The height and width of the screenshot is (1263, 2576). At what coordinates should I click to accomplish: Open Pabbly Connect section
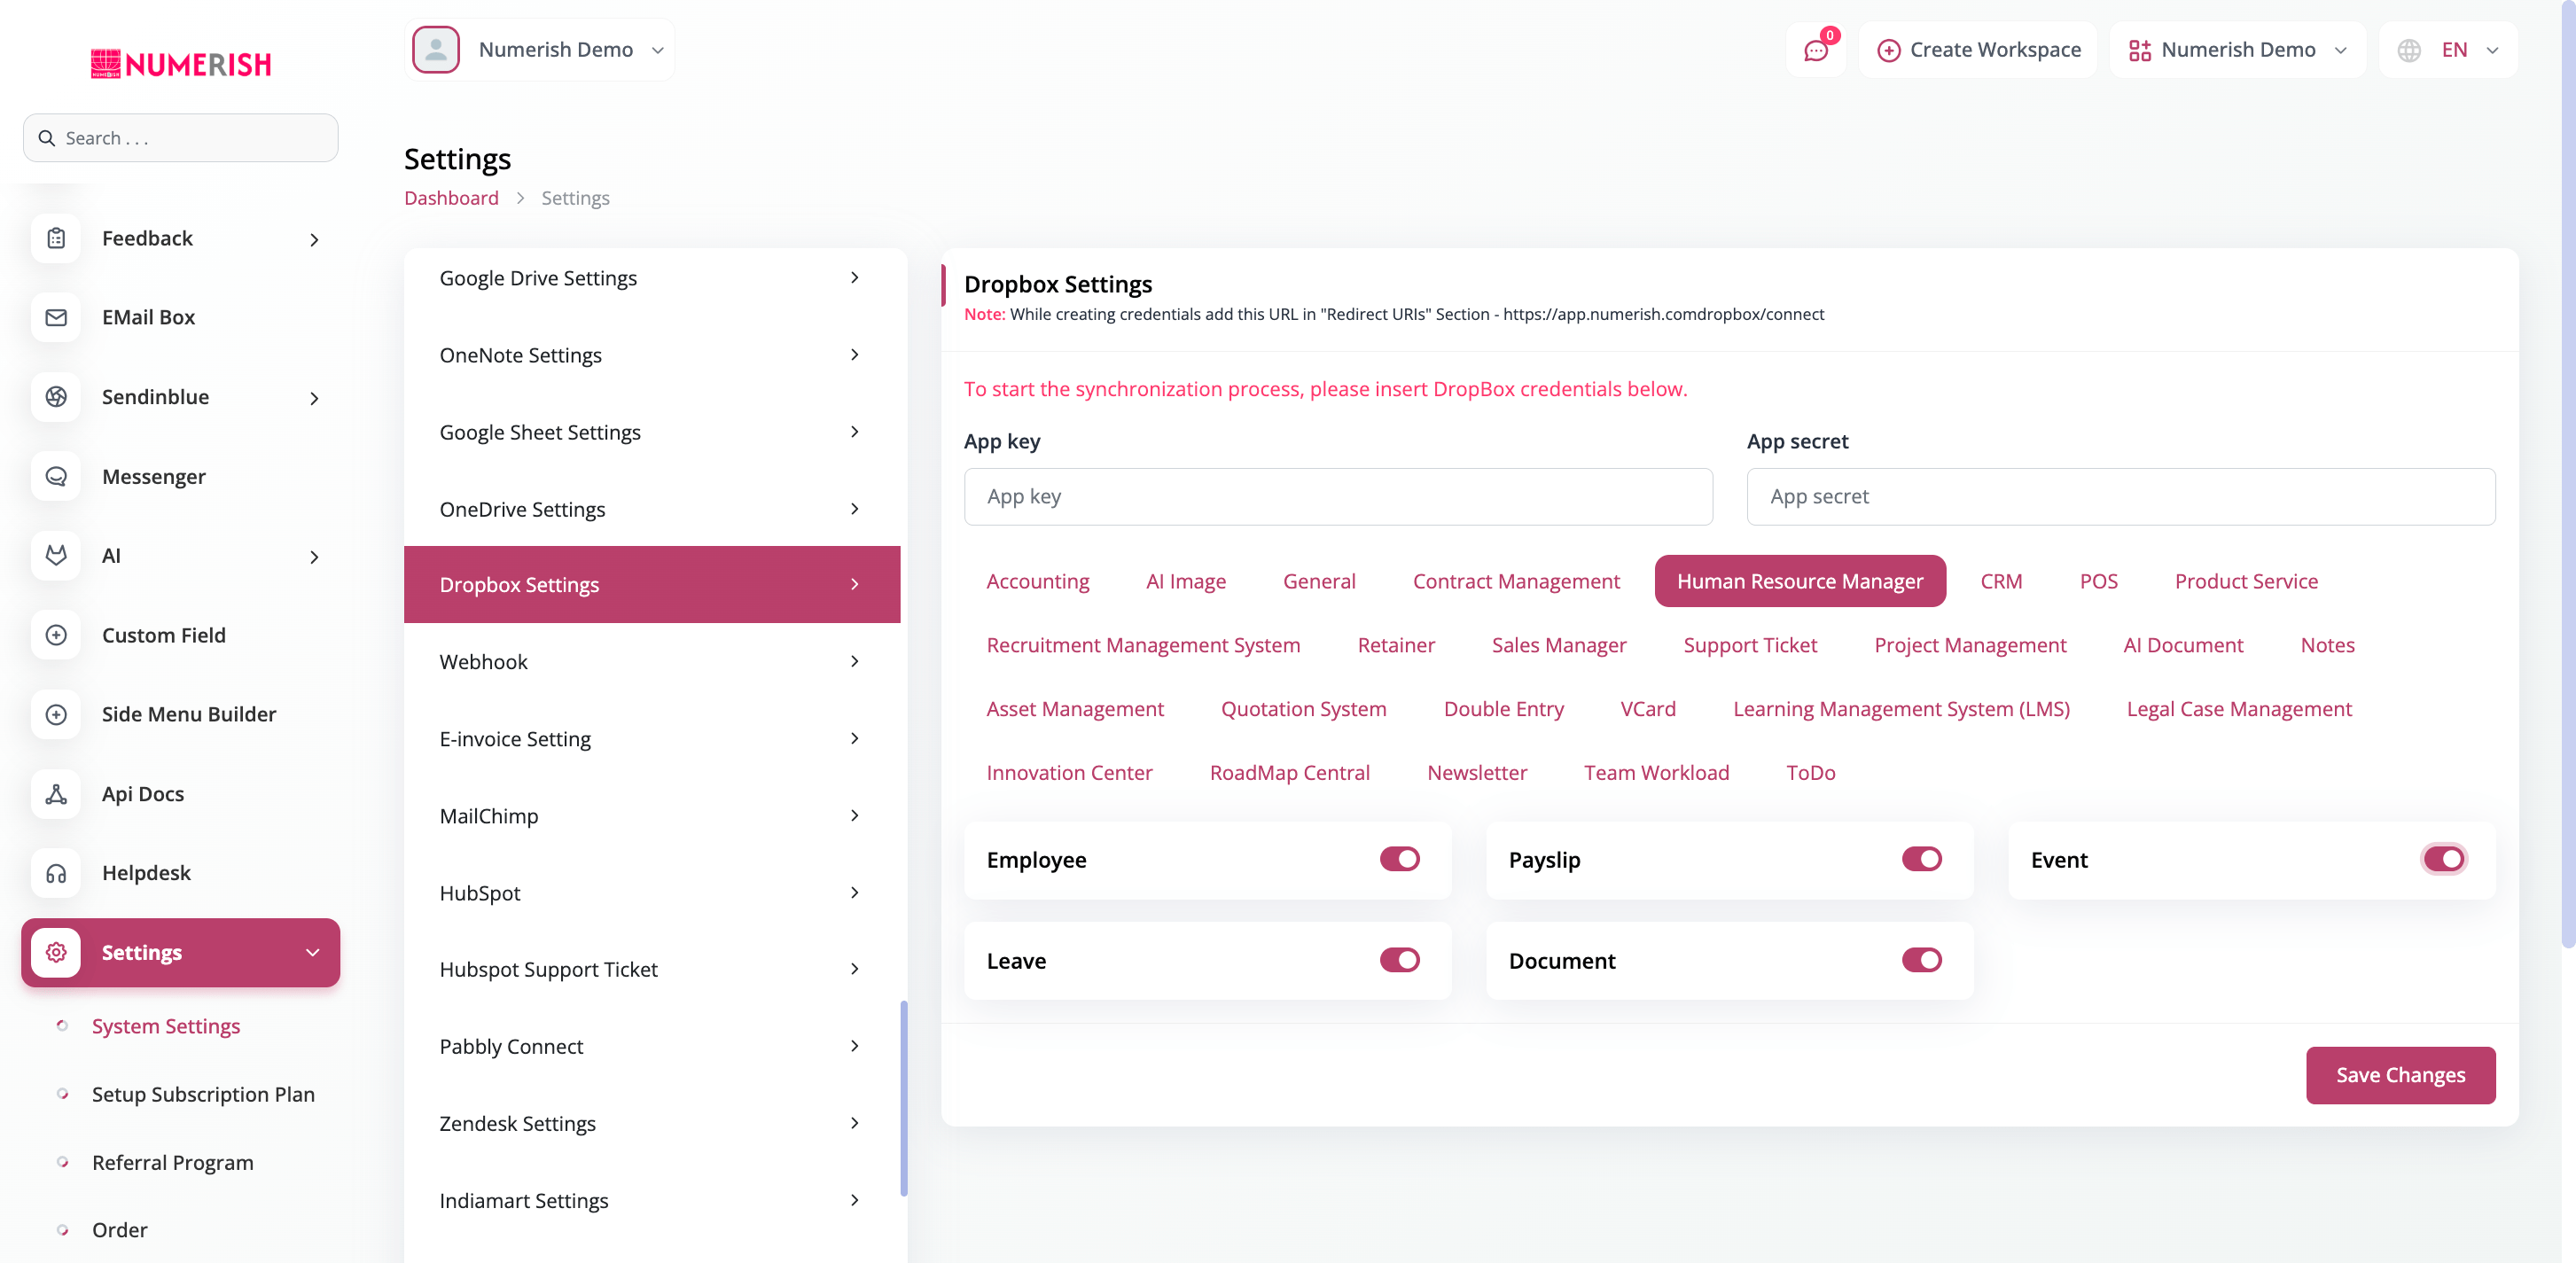652,1046
